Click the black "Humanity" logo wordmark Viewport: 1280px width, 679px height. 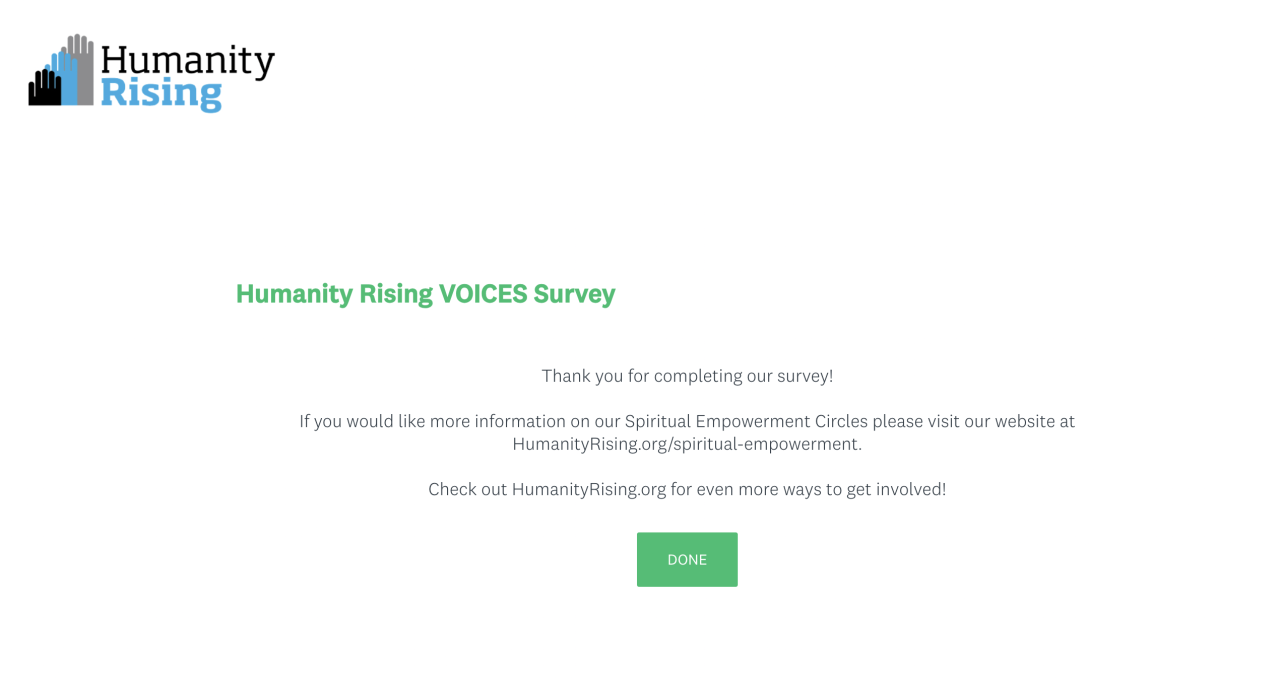(187, 60)
